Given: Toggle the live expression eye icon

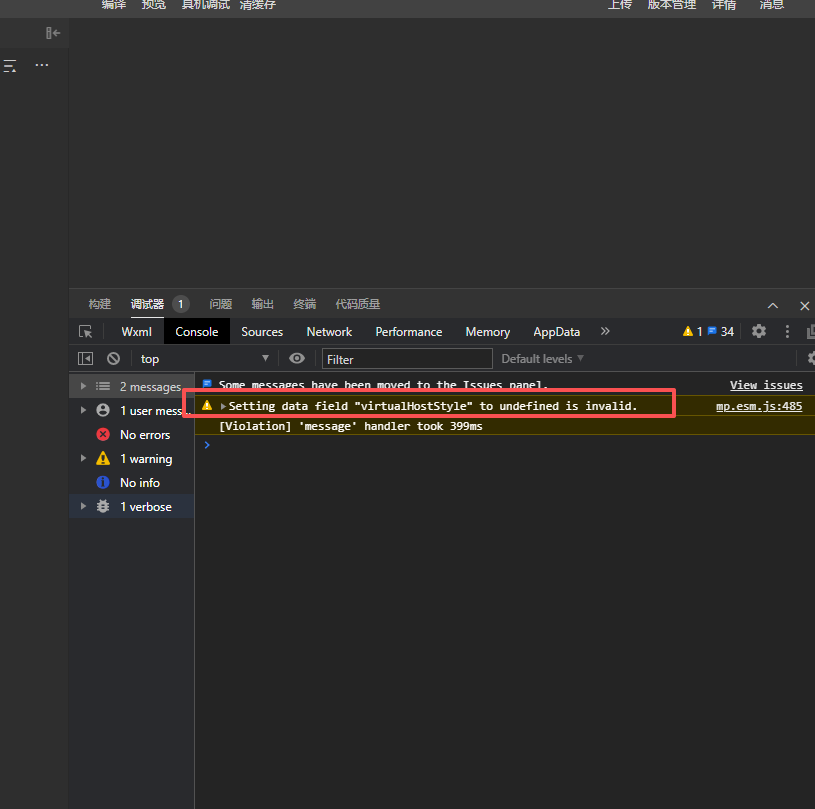Looking at the screenshot, I should coord(297,358).
